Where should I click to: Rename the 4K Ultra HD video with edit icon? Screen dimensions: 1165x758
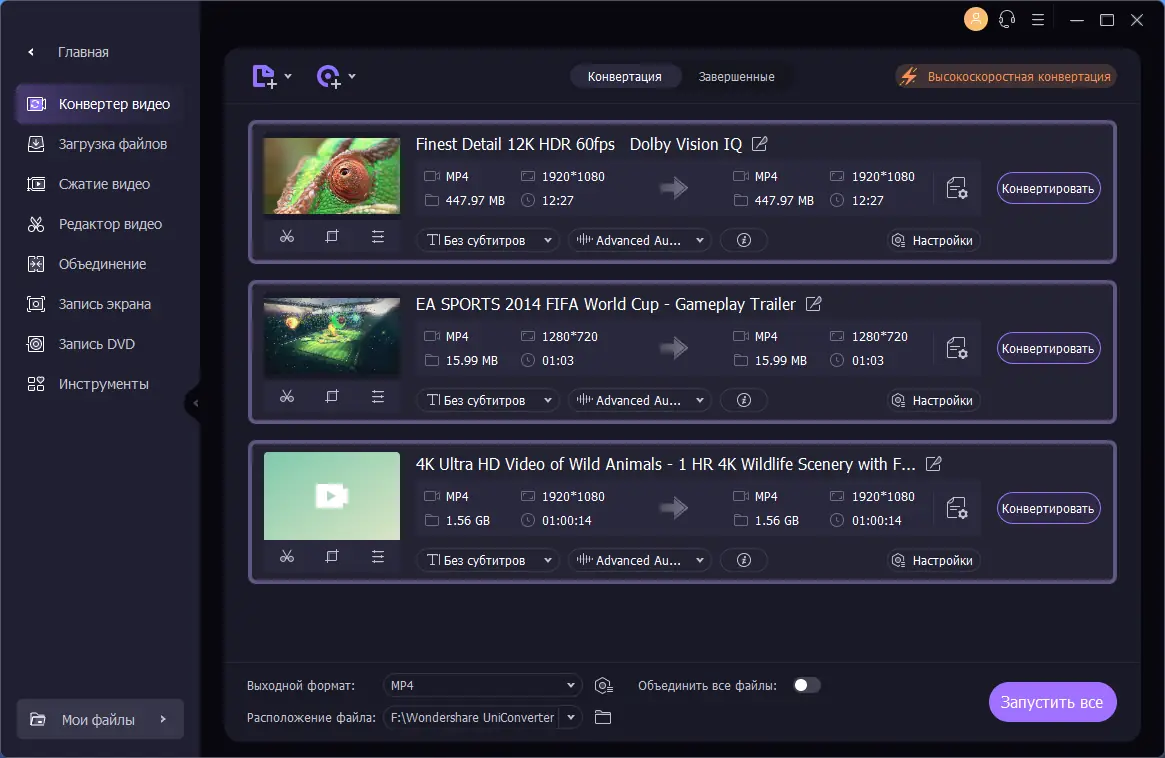pos(934,464)
